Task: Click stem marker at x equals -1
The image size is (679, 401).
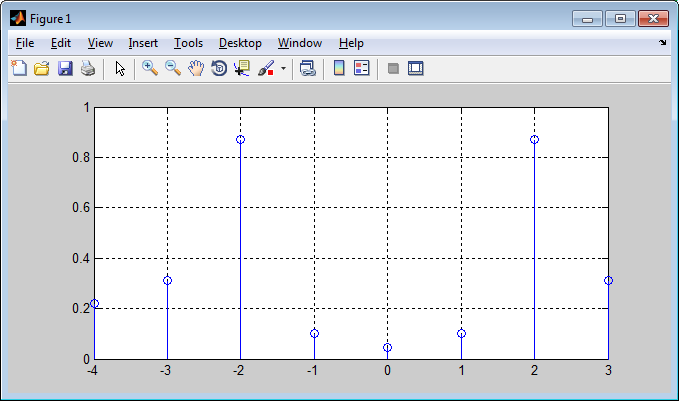Action: (x=314, y=333)
